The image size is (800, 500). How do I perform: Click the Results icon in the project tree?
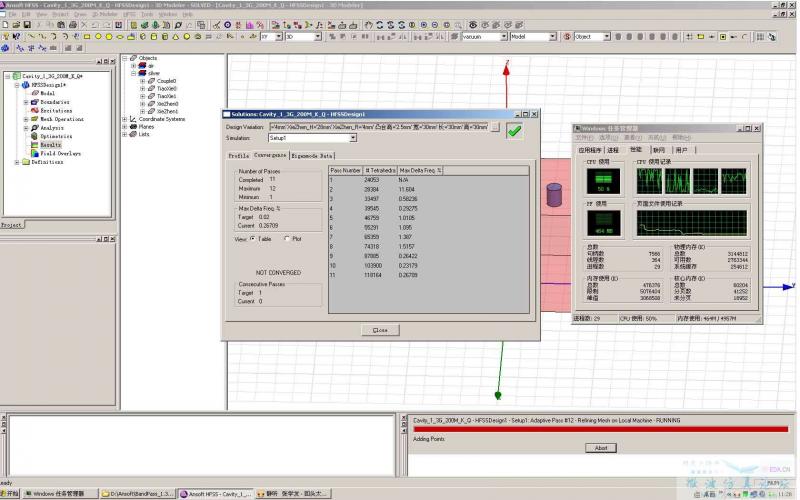coord(32,145)
